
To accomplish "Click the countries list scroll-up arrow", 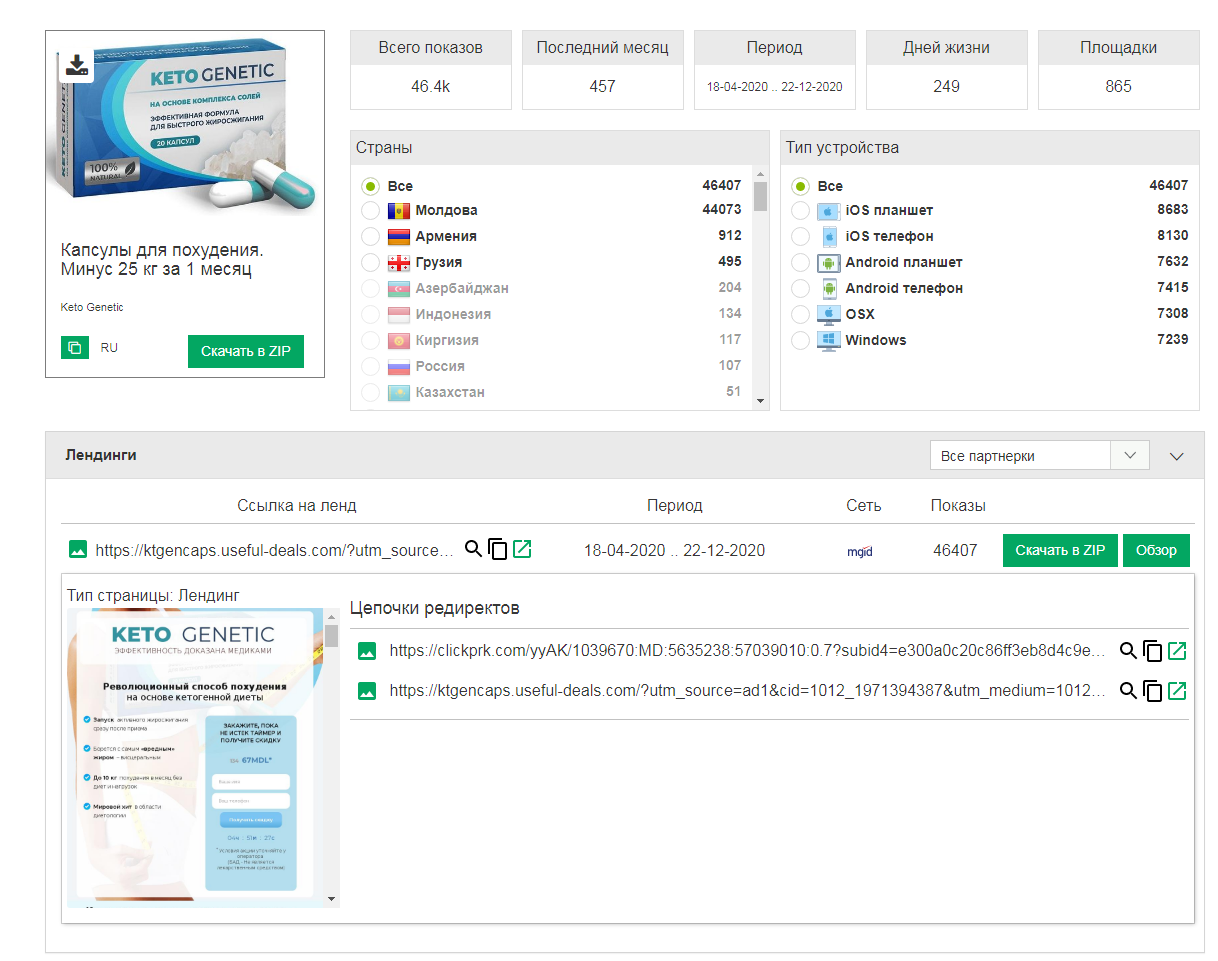I will [x=761, y=175].
